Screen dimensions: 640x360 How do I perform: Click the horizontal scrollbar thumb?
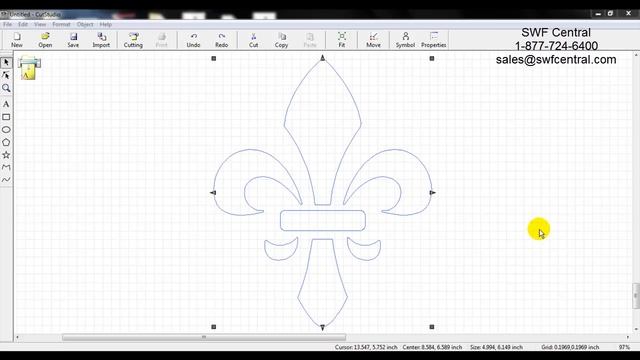click(204, 337)
